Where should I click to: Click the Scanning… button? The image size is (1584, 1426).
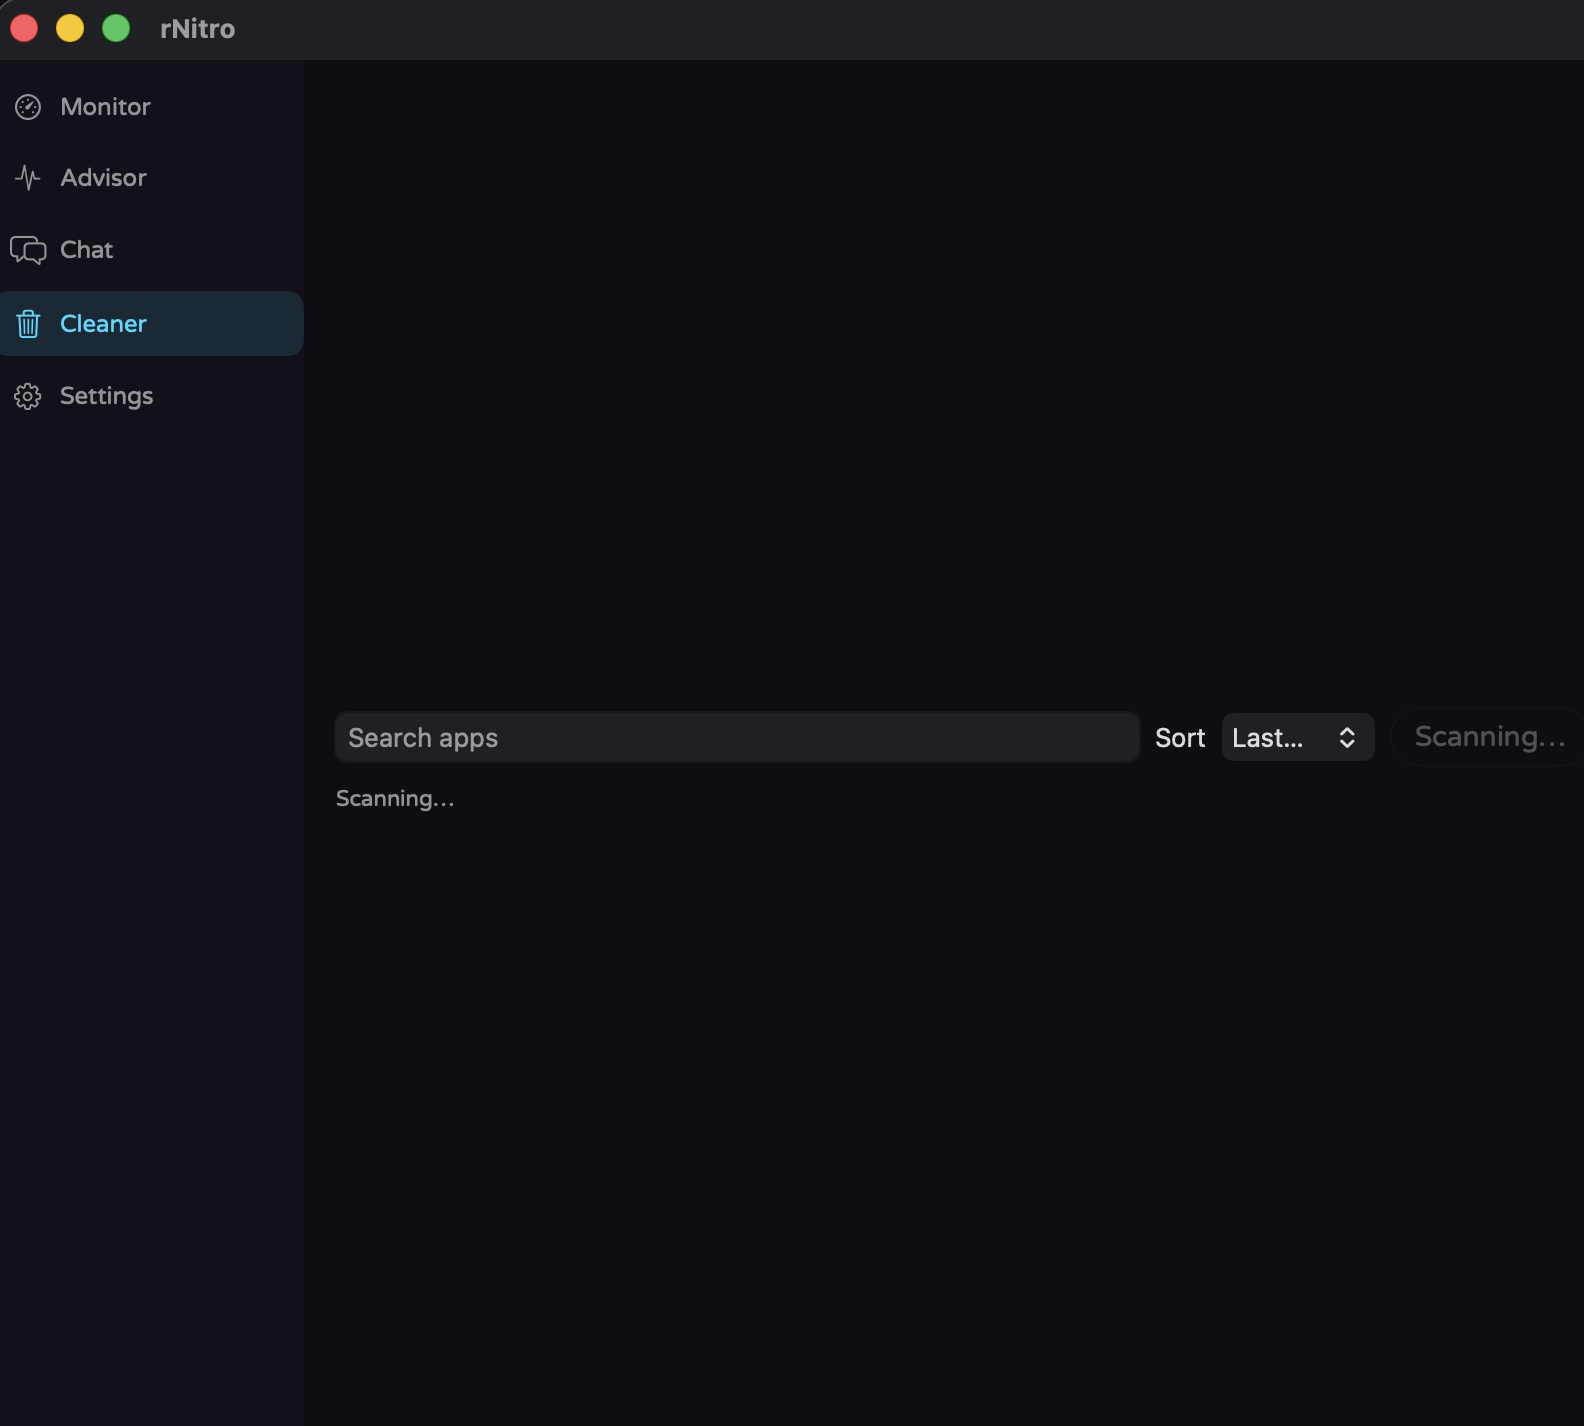[x=1488, y=737]
